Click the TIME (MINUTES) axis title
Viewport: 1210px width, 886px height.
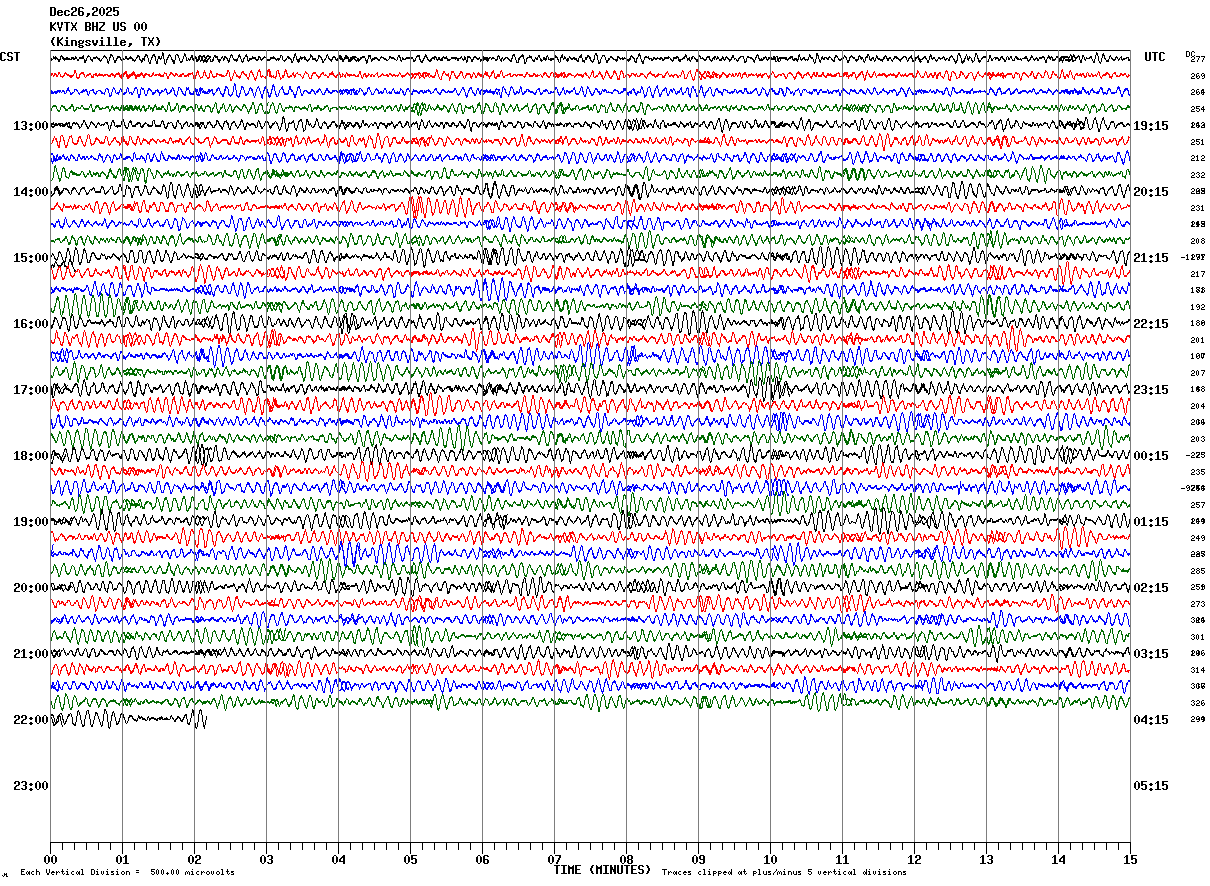point(602,870)
